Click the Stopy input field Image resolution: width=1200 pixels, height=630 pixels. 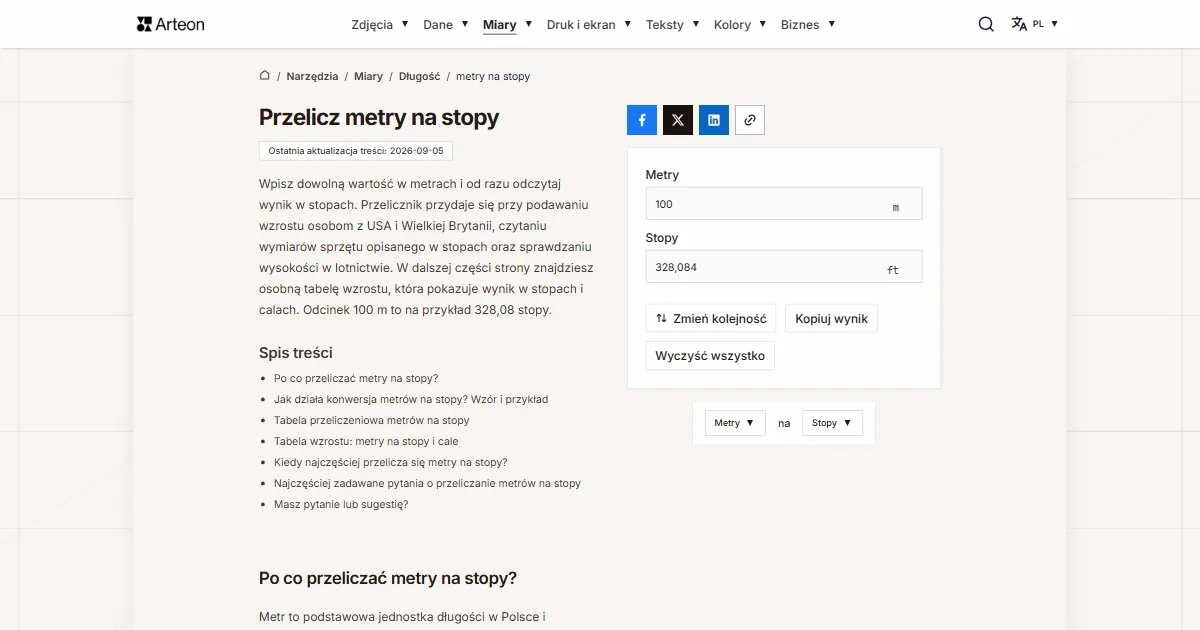pyautogui.click(x=784, y=267)
